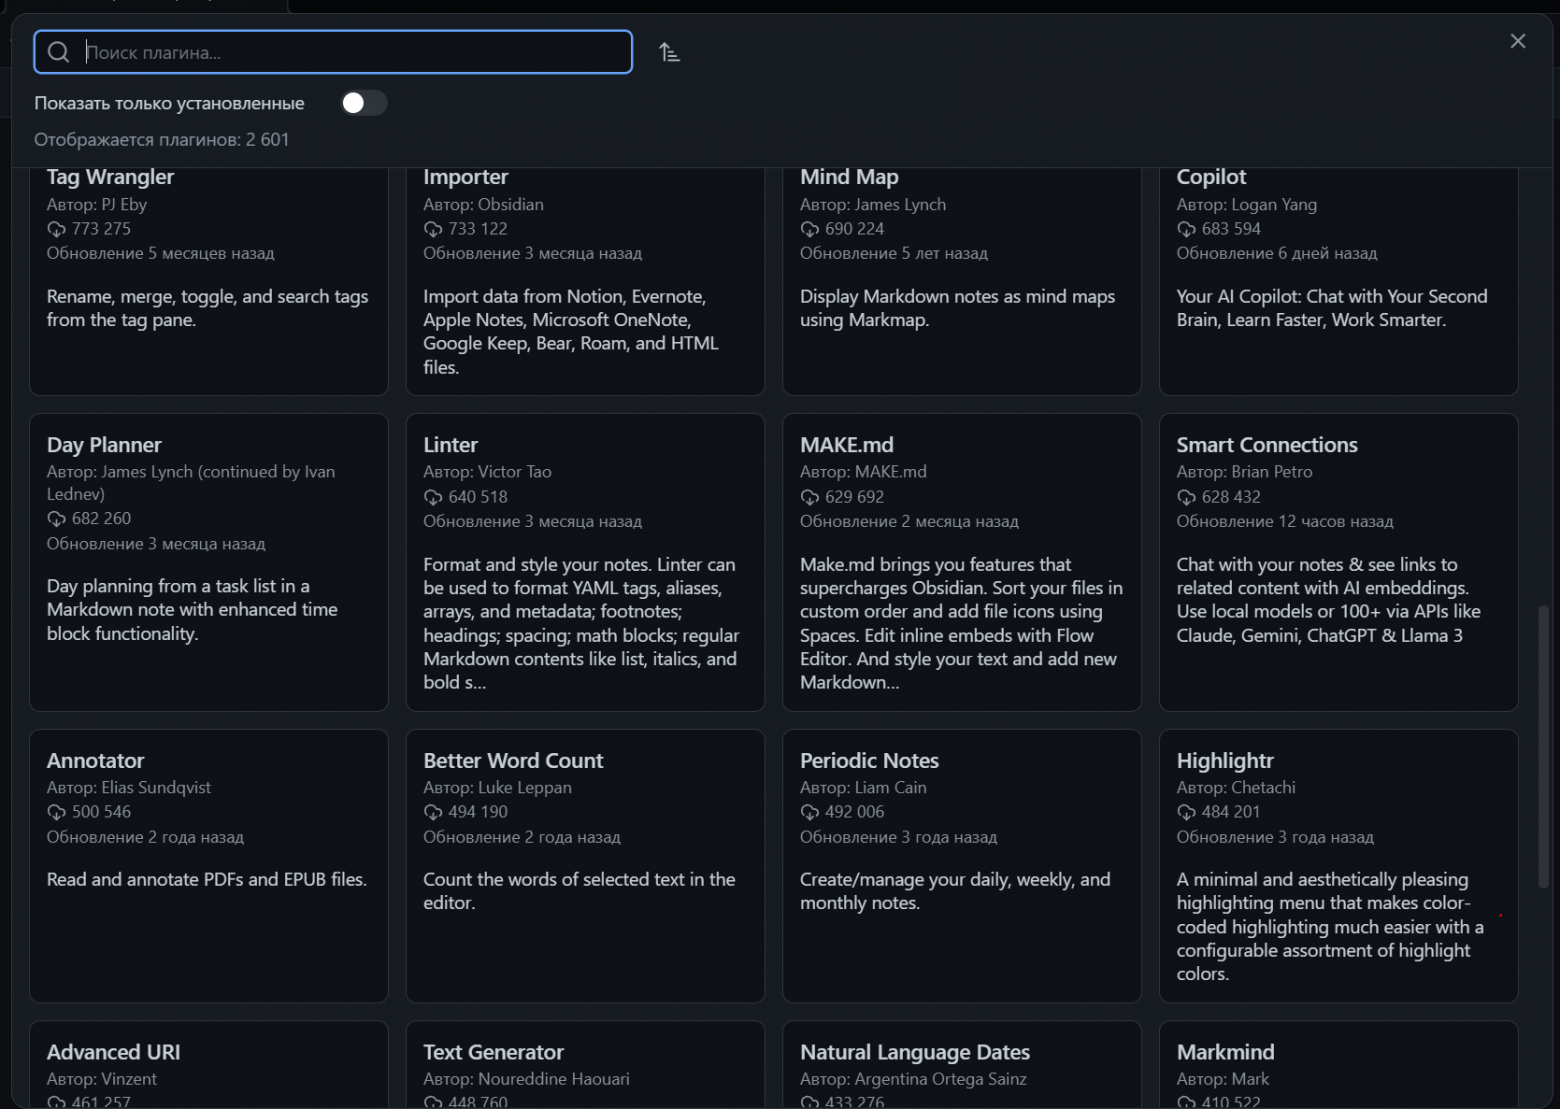Open the Day Planner plugin title
The height and width of the screenshot is (1109, 1560).
click(x=104, y=445)
